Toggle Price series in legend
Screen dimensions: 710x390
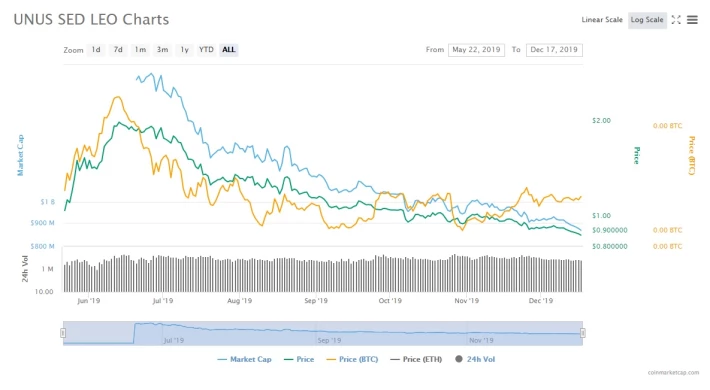[299, 359]
